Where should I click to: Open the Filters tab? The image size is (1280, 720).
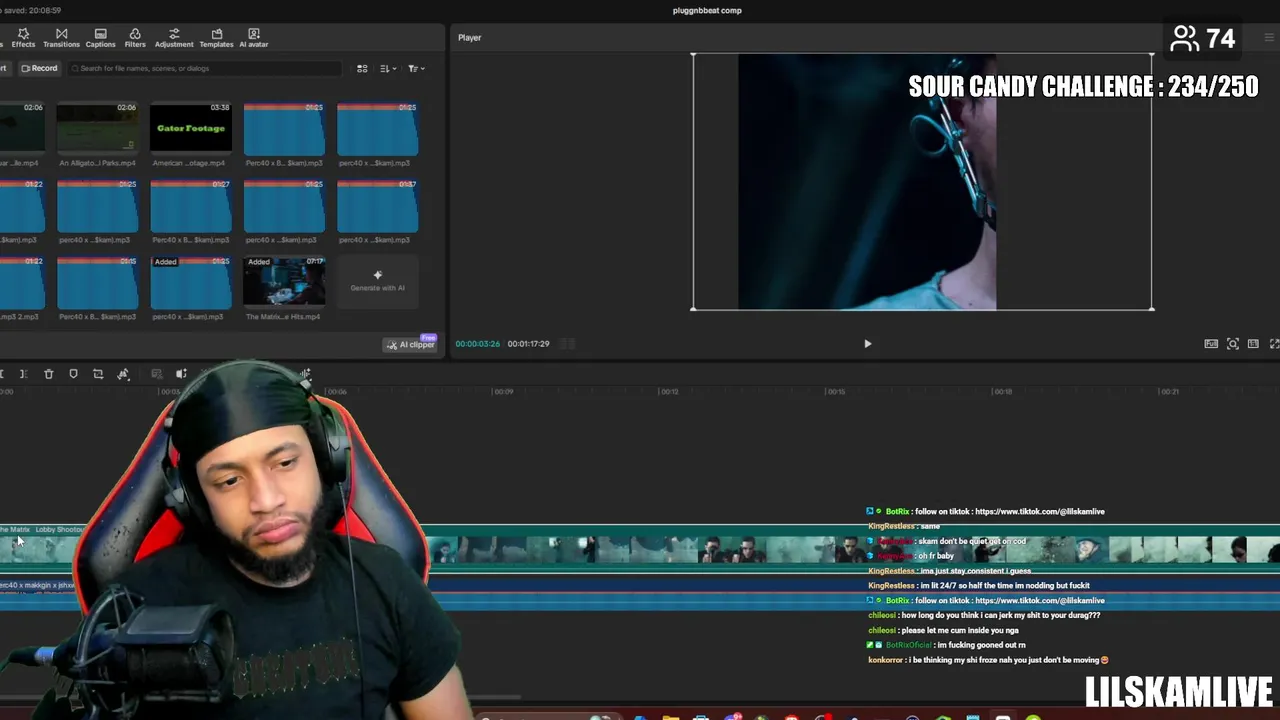[135, 38]
